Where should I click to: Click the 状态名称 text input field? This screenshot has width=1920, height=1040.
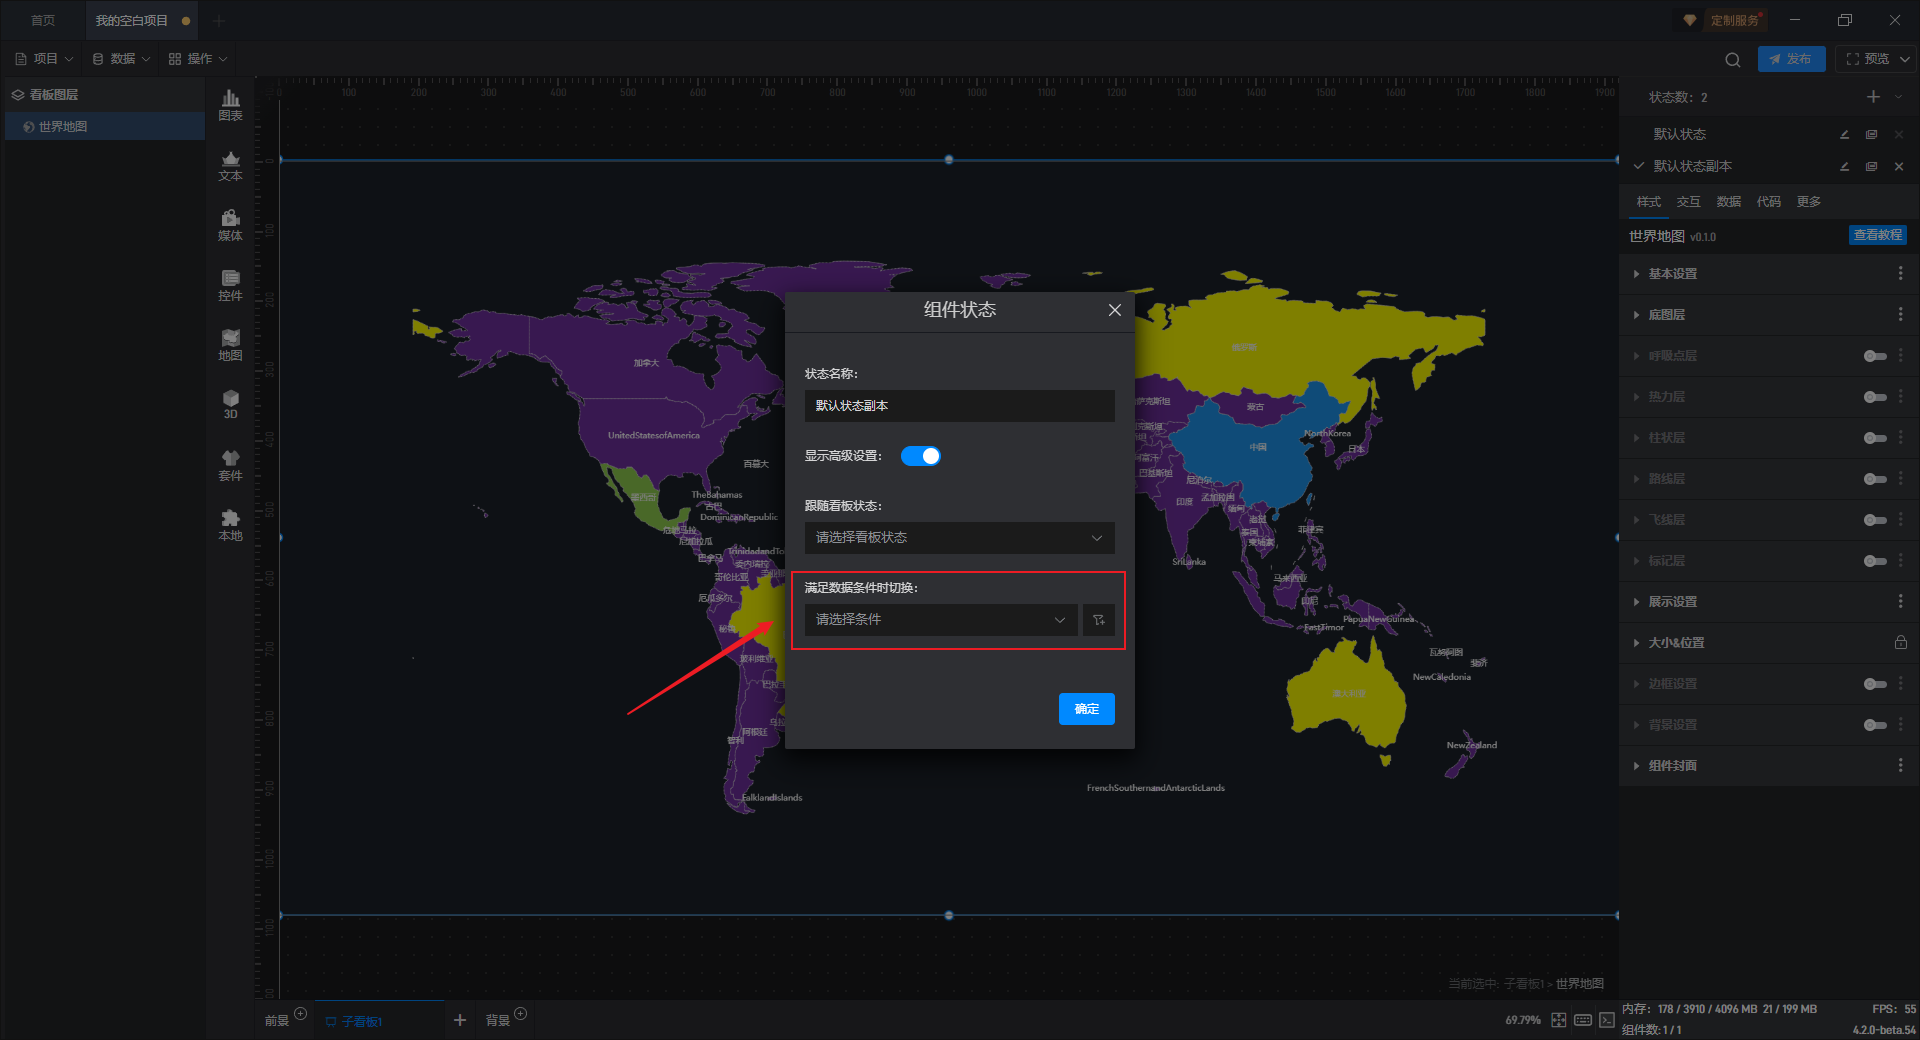(959, 406)
